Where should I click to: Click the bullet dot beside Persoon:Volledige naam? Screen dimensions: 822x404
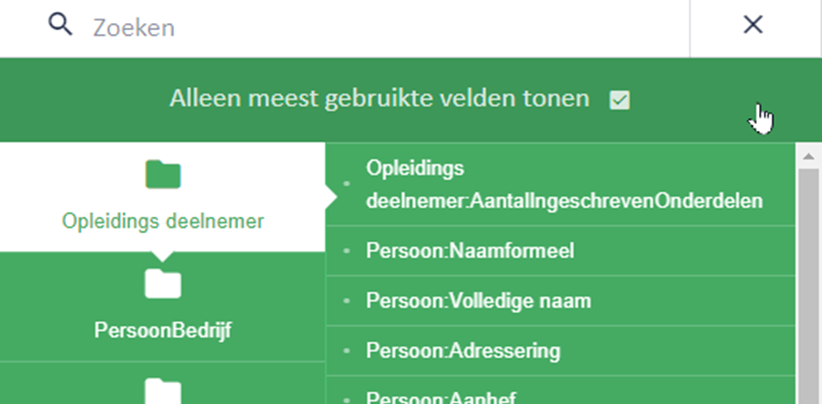click(346, 301)
